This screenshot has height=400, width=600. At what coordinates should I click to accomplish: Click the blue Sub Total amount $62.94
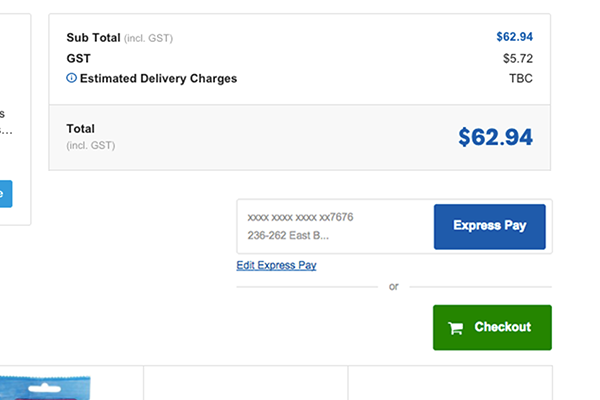click(514, 37)
